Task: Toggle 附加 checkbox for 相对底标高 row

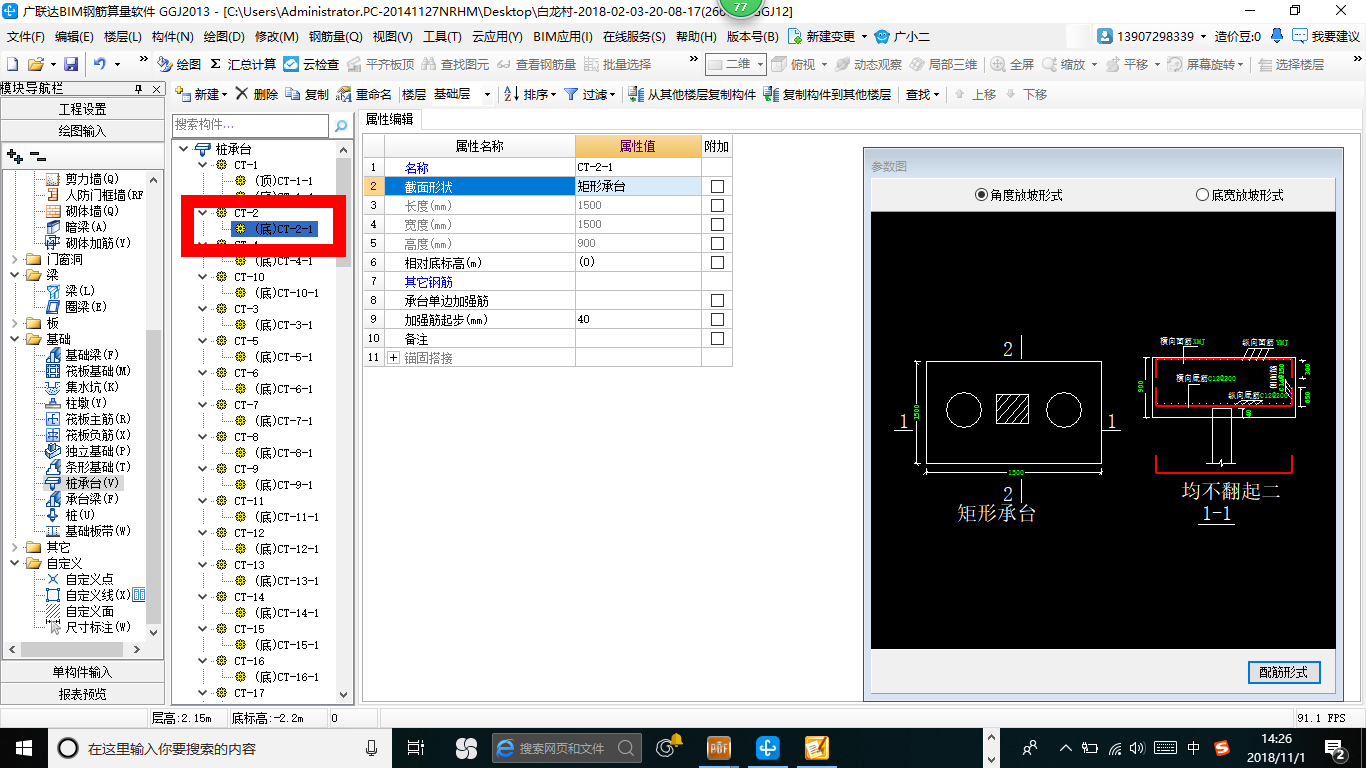Action: pos(717,262)
